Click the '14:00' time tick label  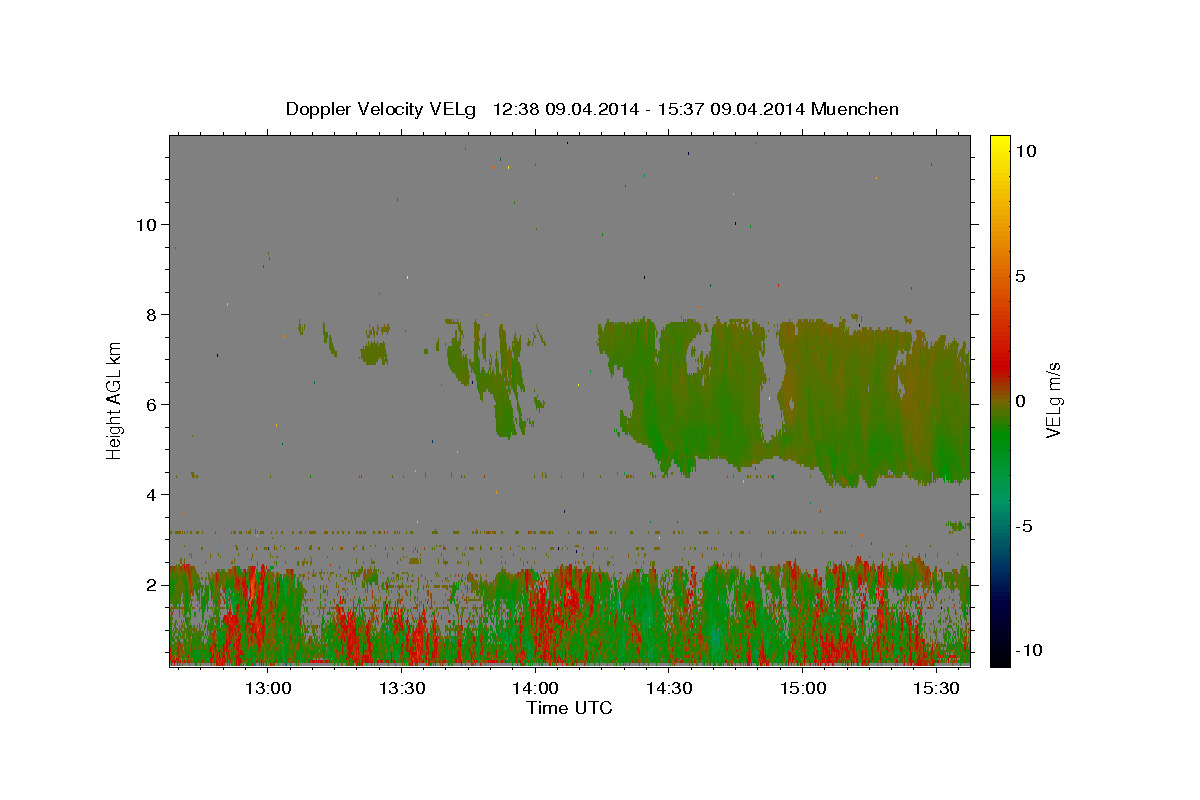pos(535,688)
